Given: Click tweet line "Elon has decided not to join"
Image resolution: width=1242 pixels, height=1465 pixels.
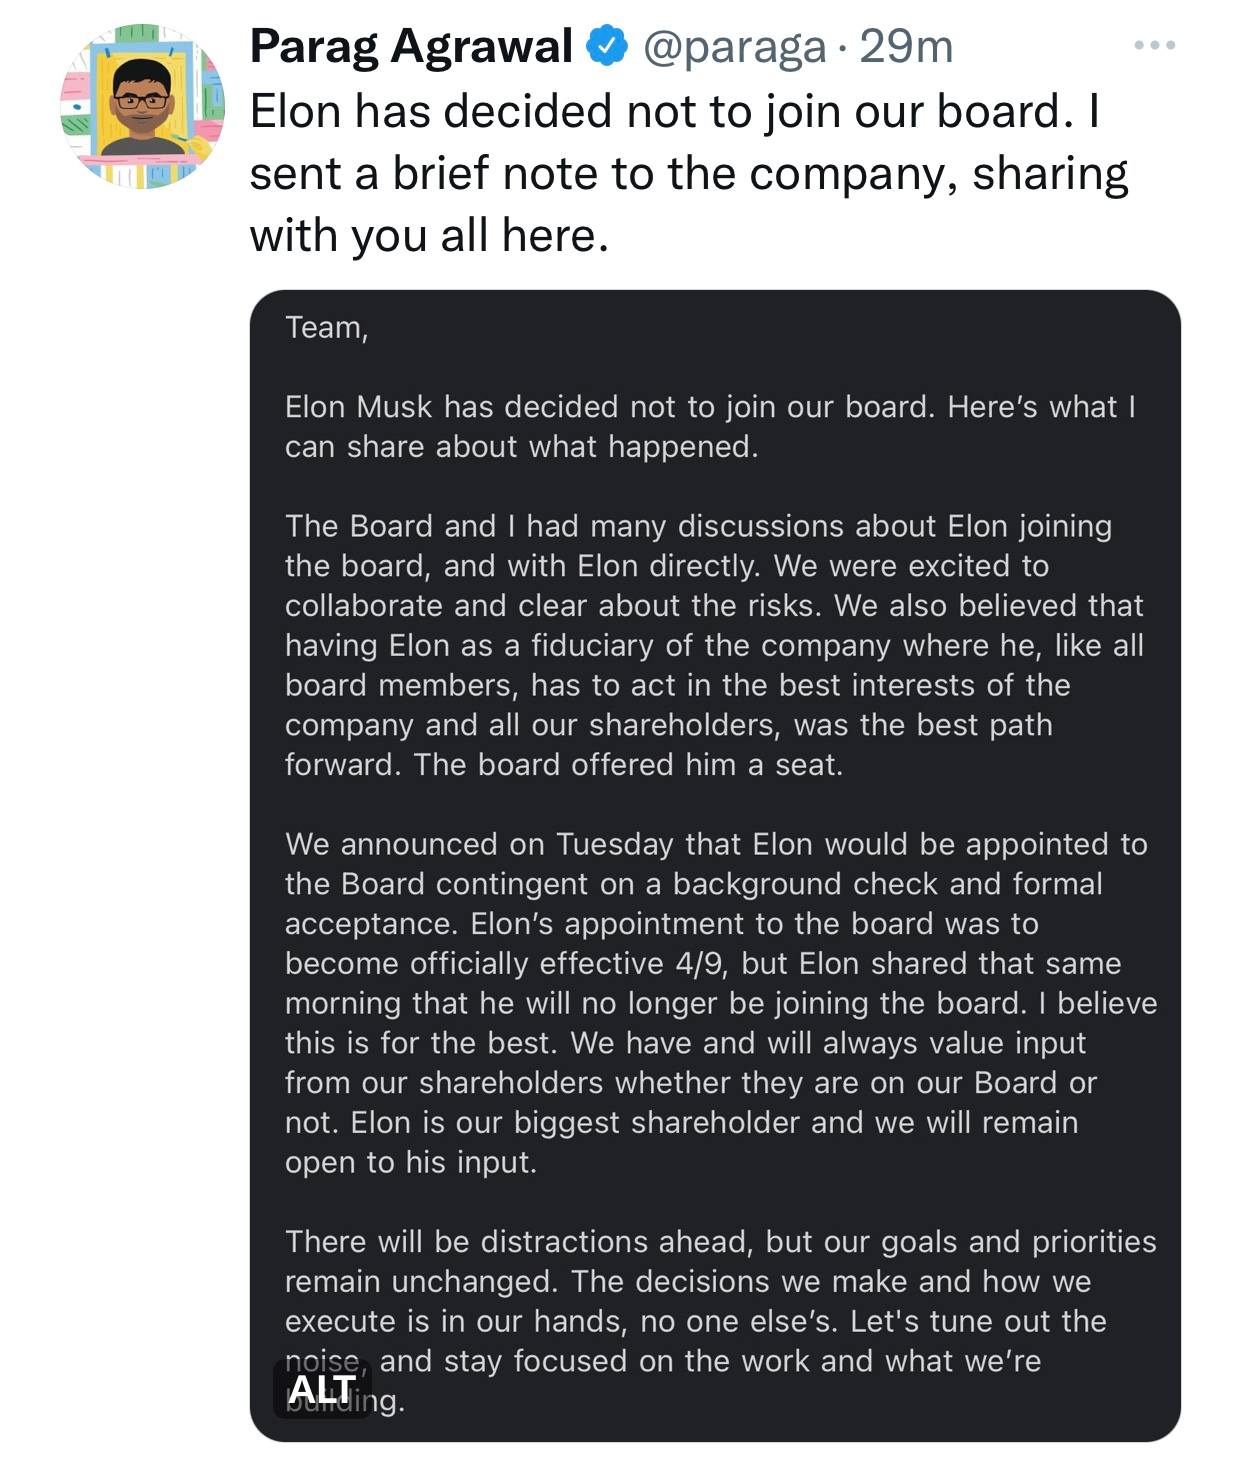Looking at the screenshot, I should [675, 111].
